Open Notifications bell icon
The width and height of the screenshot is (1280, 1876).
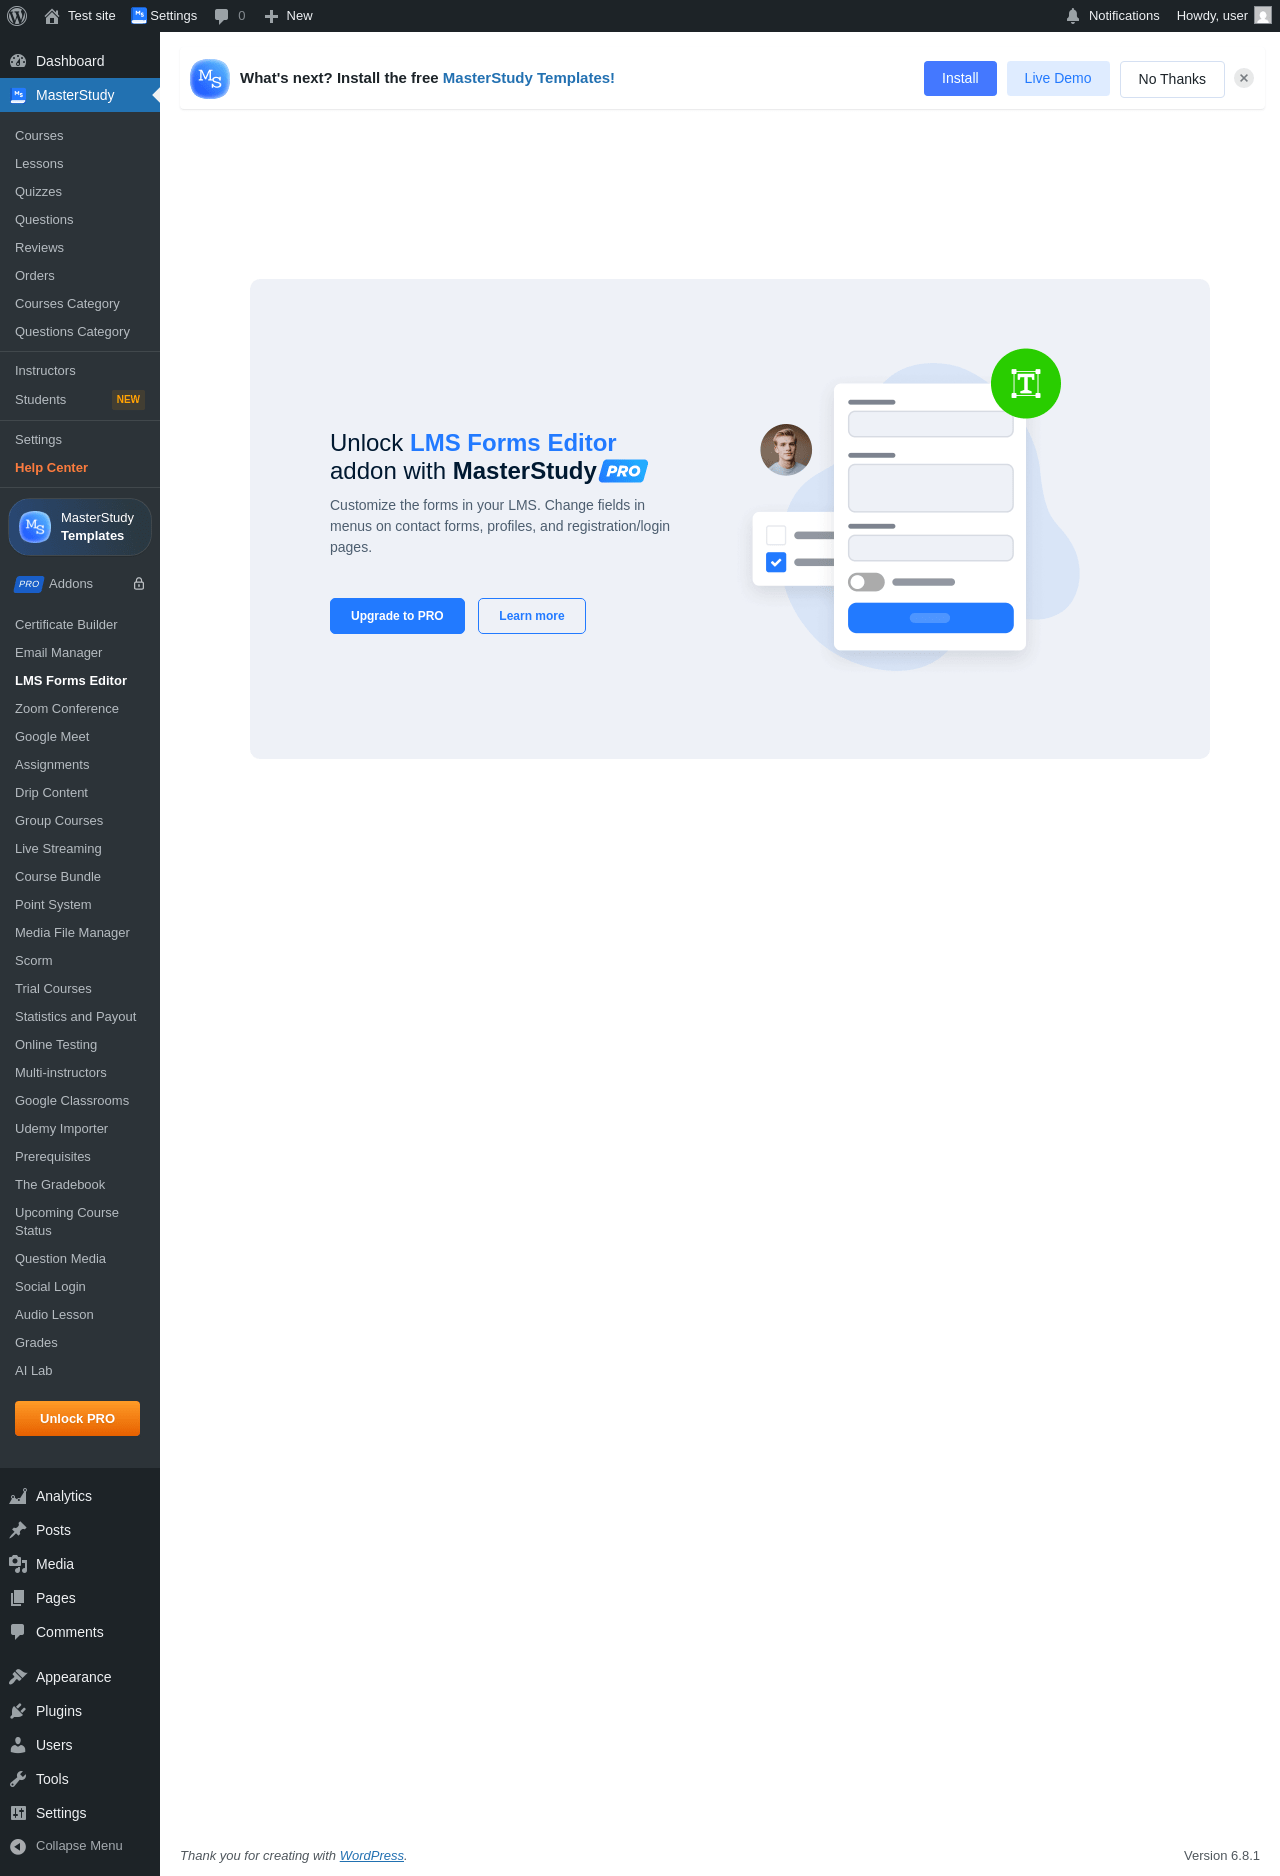tap(1073, 16)
